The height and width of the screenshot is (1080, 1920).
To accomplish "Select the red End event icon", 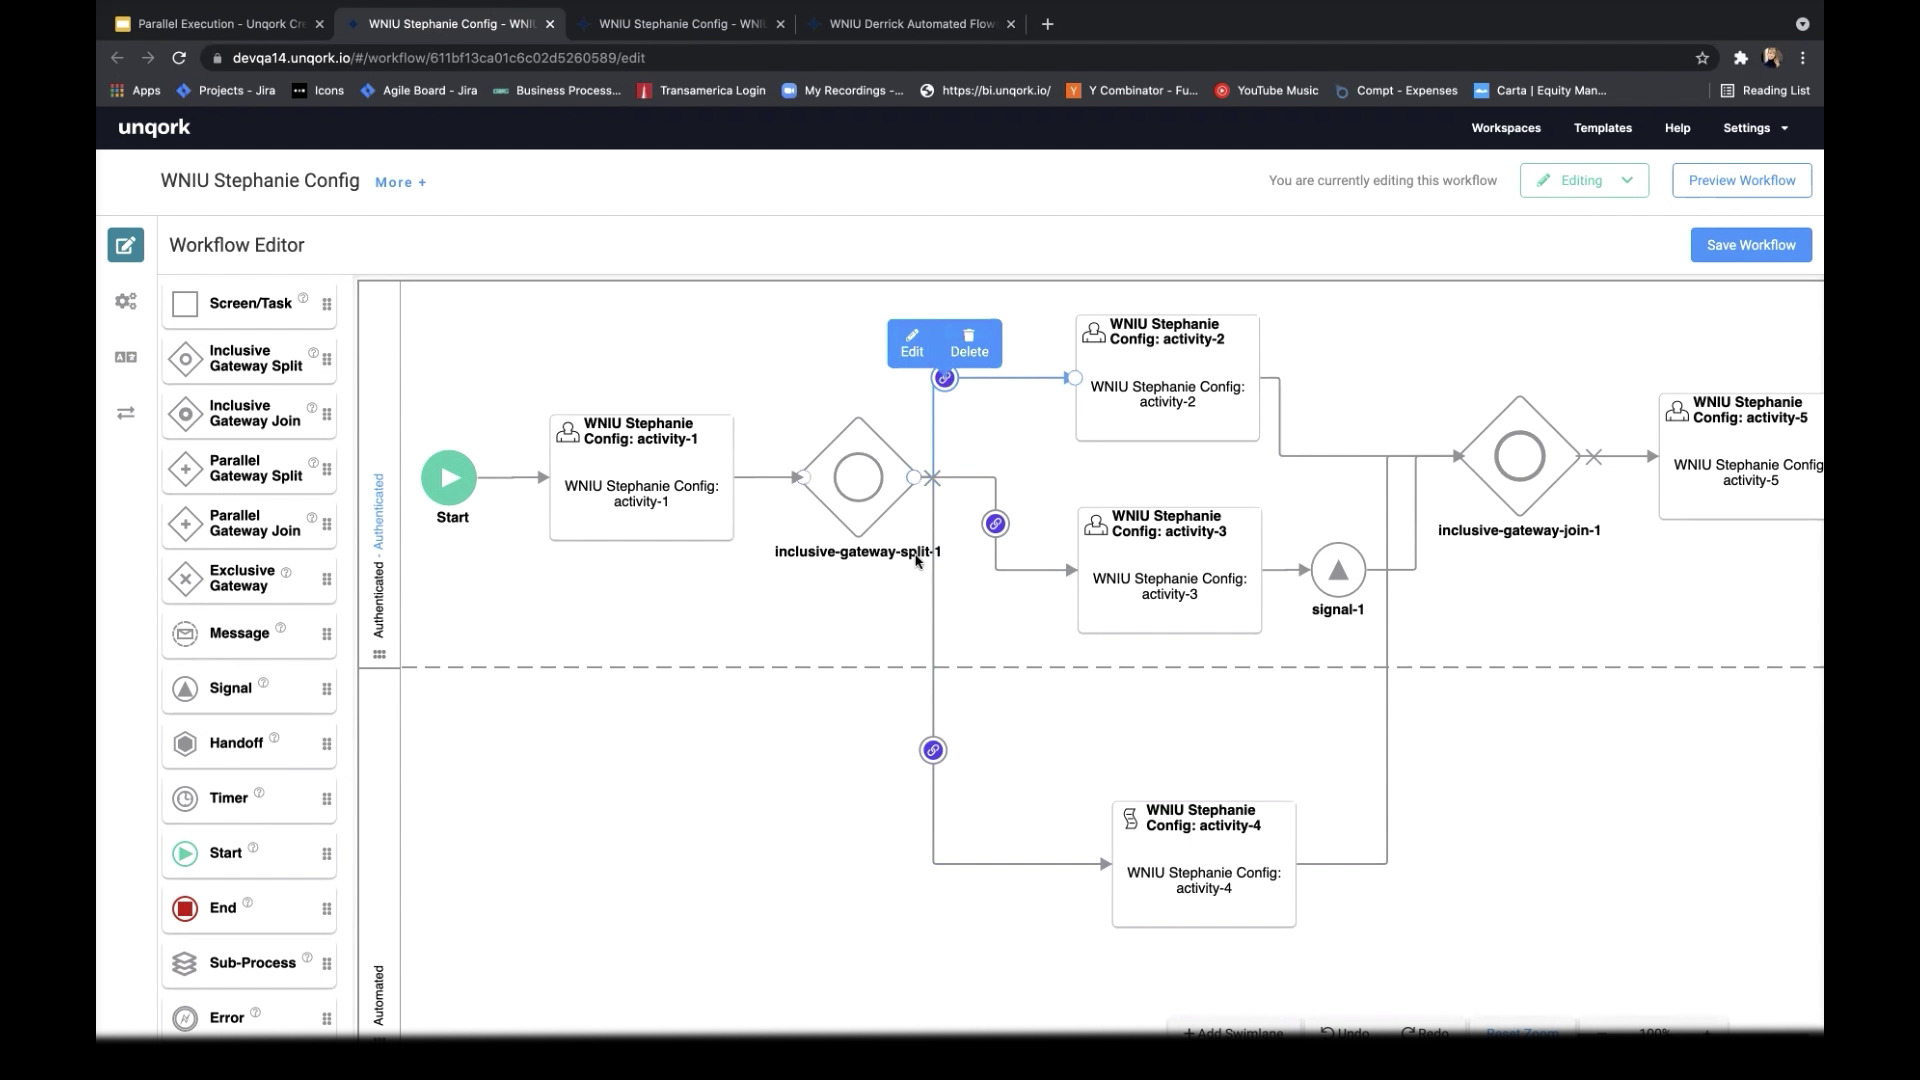I will pos(185,908).
